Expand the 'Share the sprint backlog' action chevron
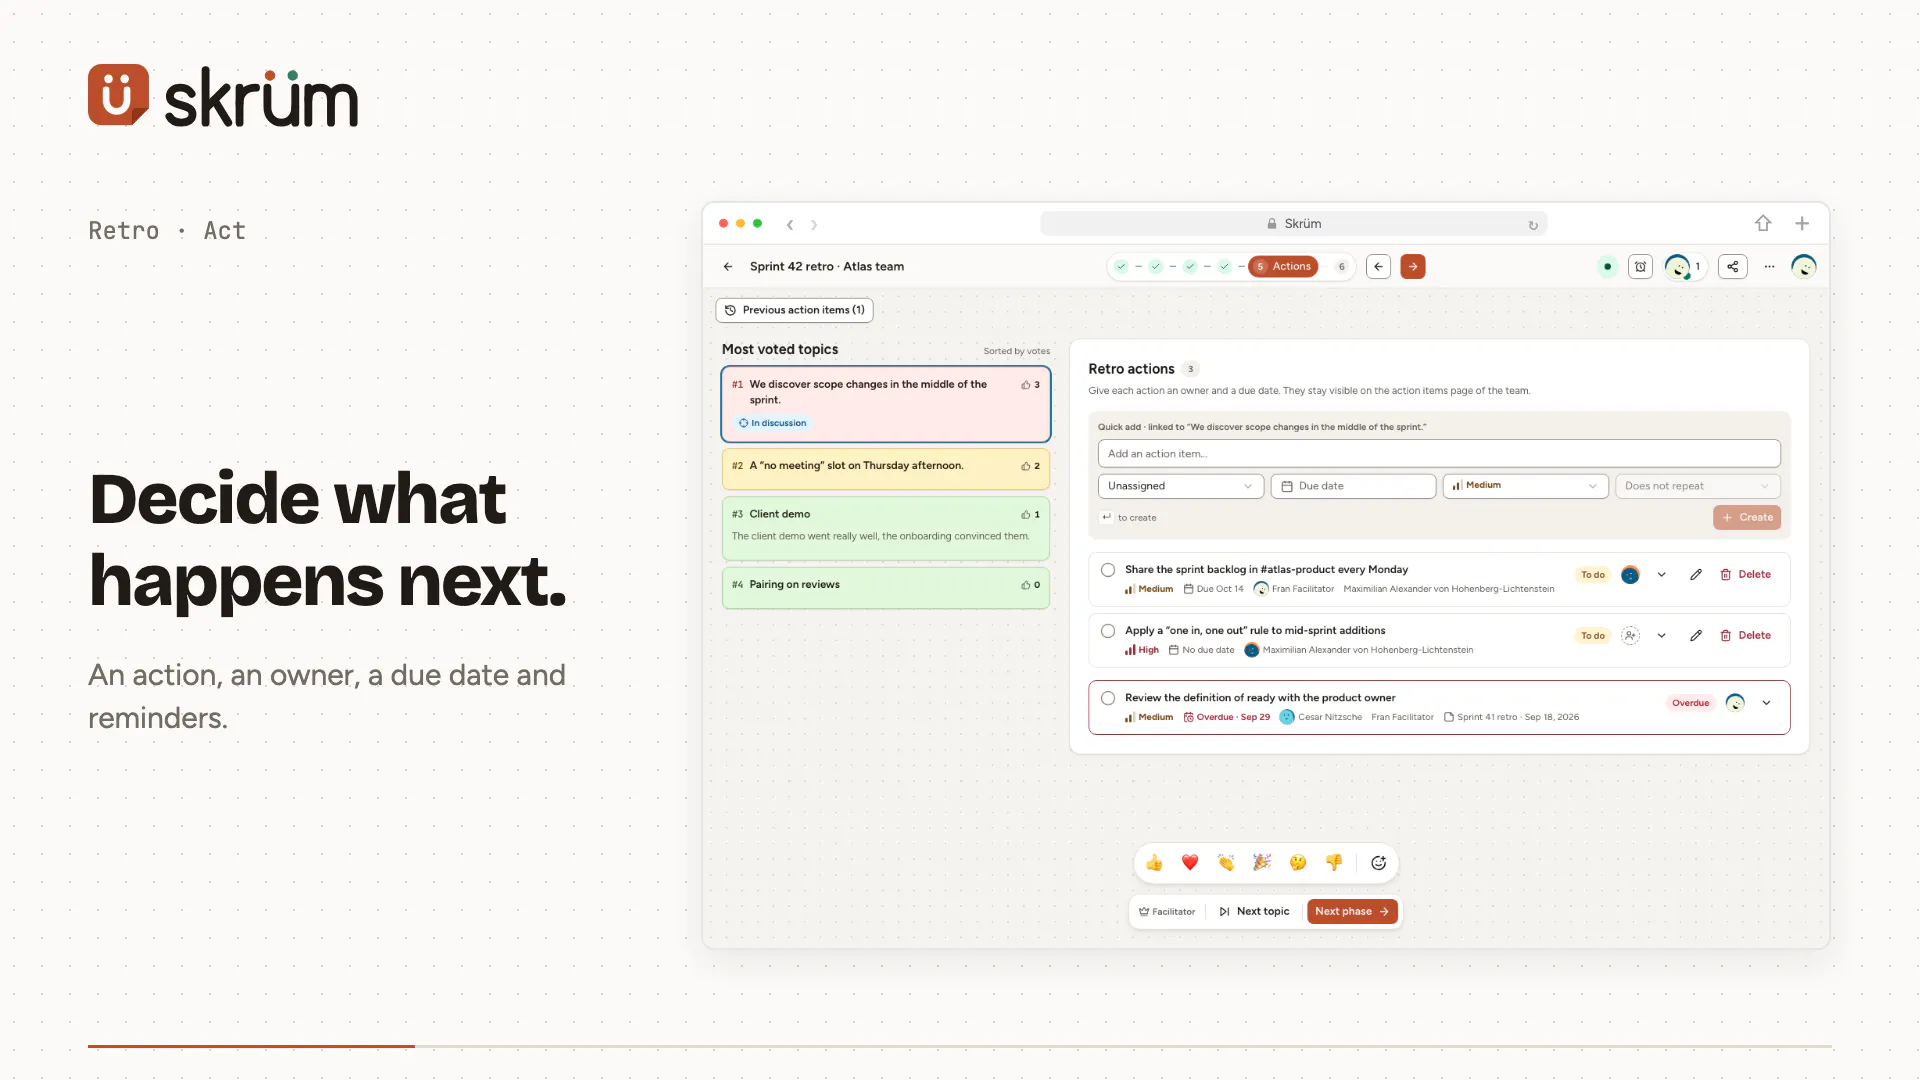This screenshot has width=1920, height=1080. 1661,575
